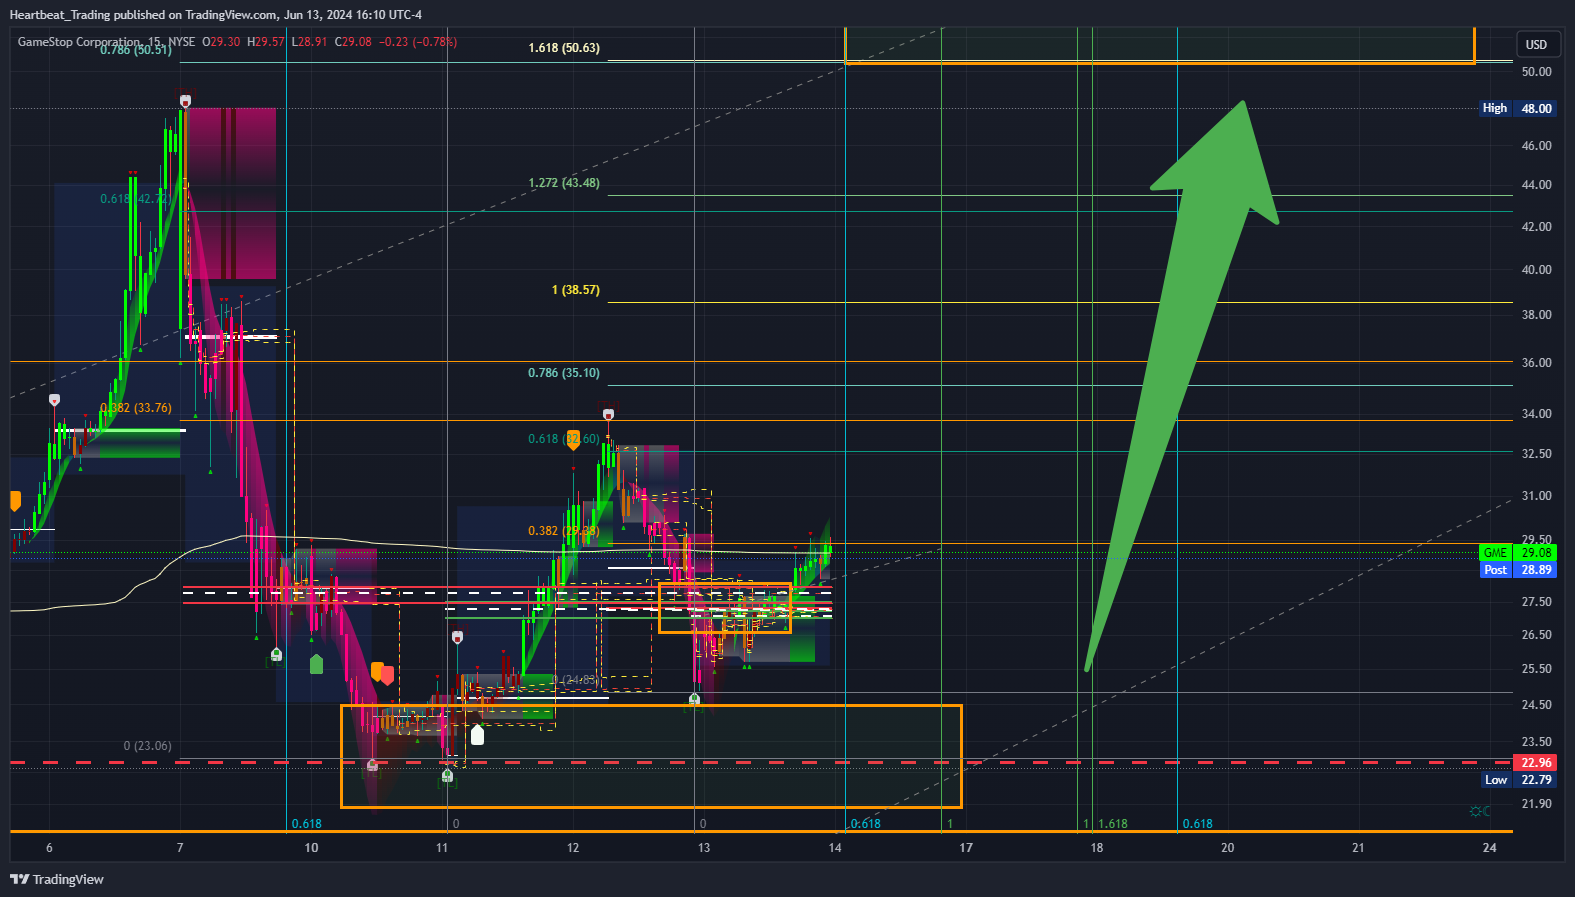Click the C29.08 close value in the header

tap(353, 42)
